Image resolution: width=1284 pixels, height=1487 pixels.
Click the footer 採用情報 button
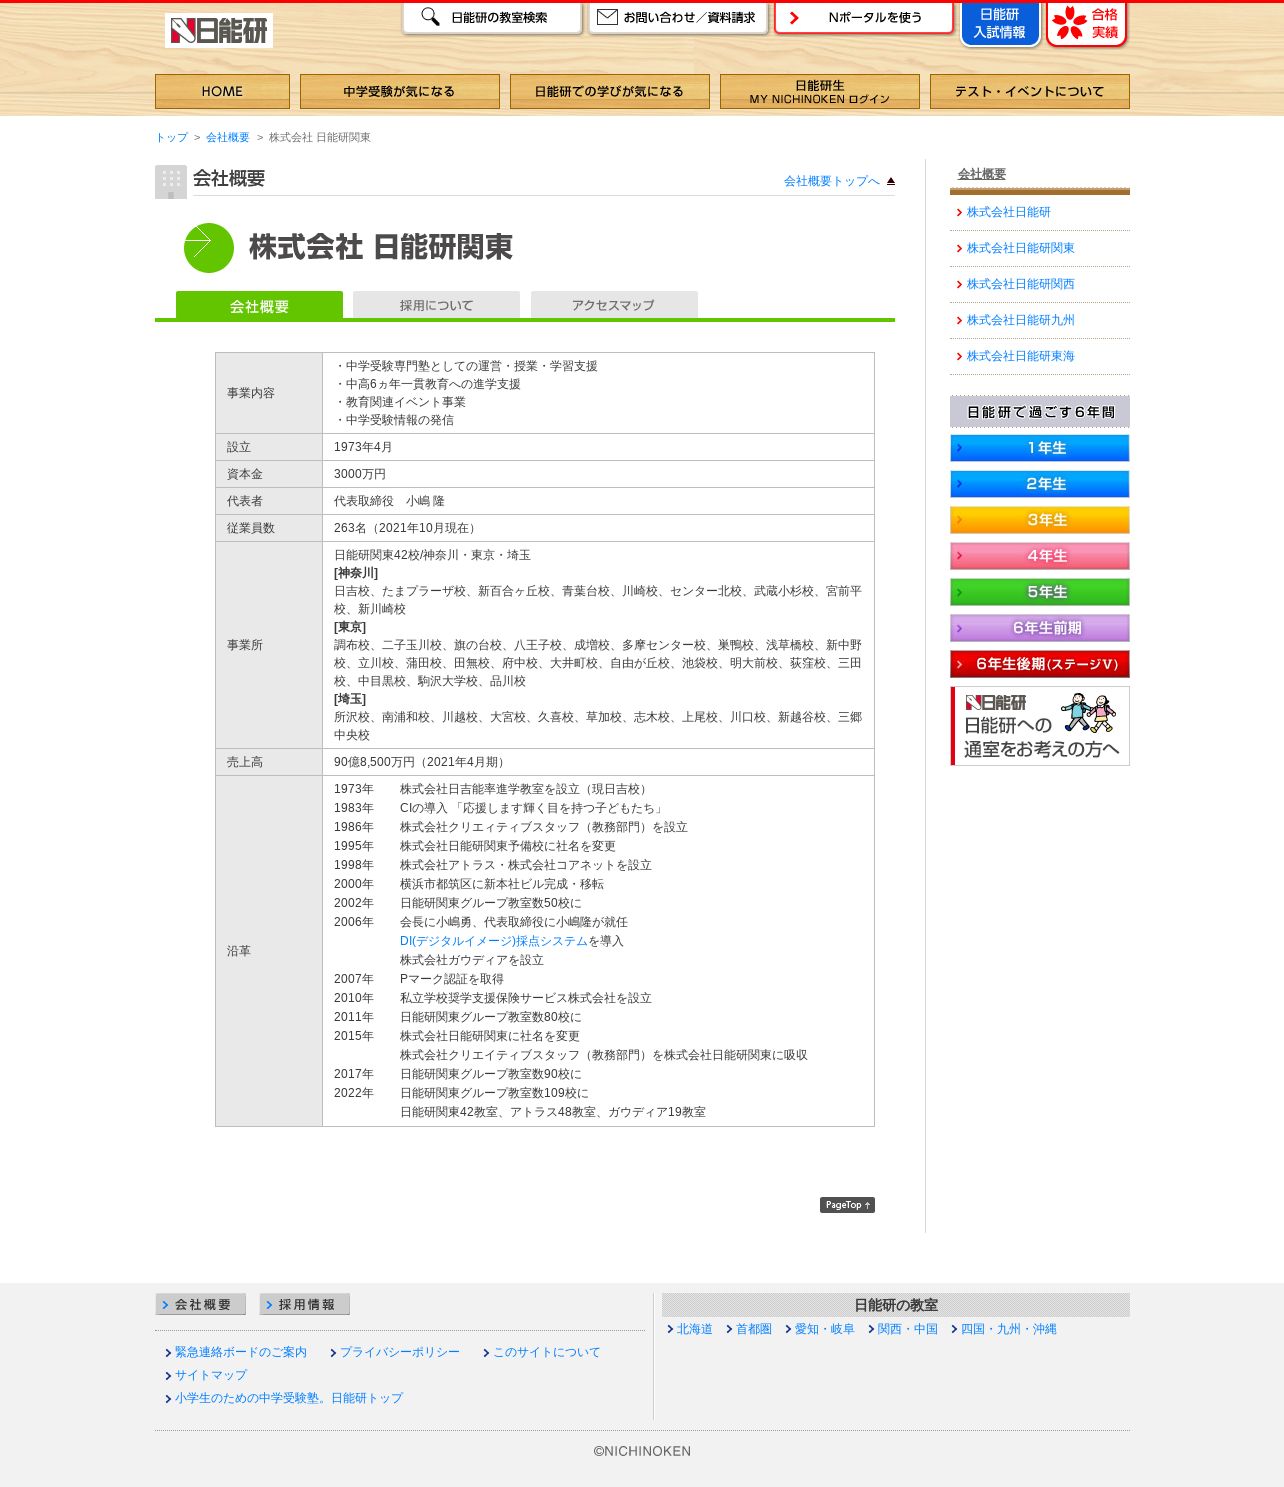pyautogui.click(x=305, y=1305)
